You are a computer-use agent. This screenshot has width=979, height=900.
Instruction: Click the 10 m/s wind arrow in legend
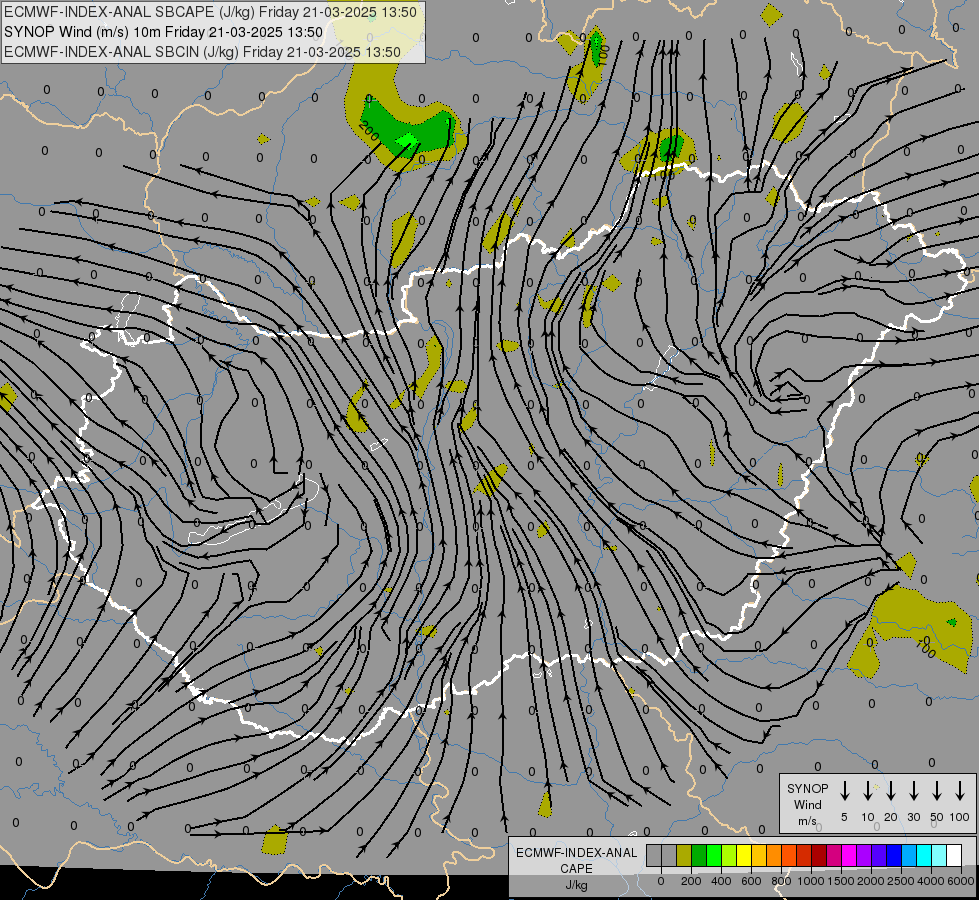(x=867, y=791)
